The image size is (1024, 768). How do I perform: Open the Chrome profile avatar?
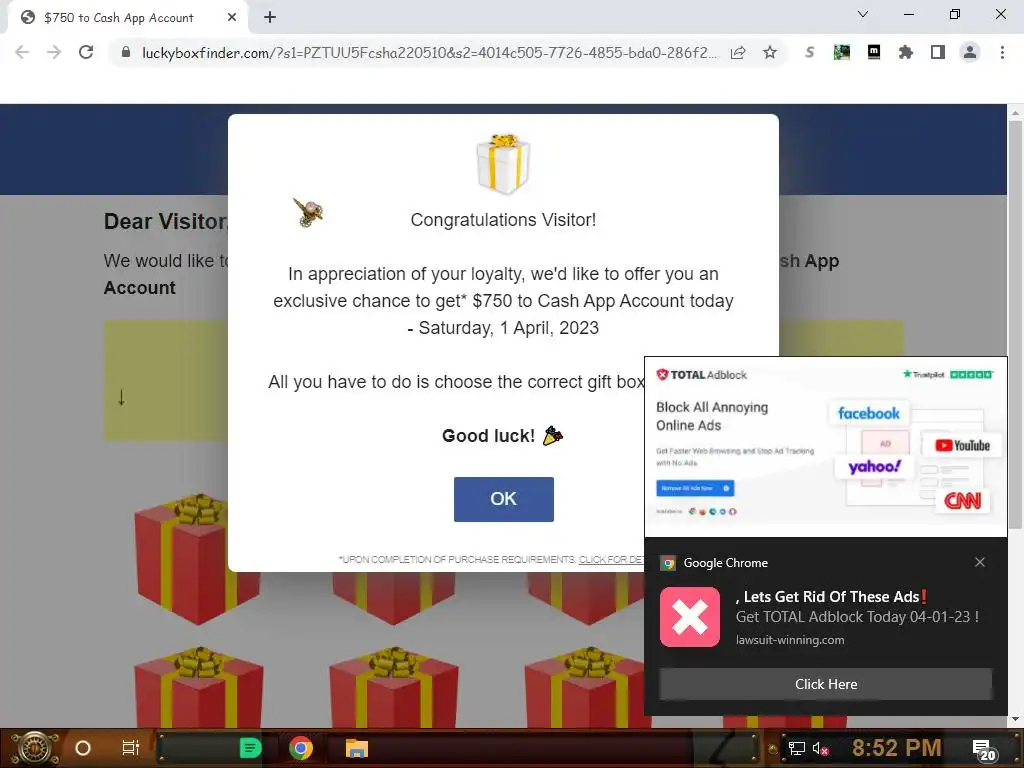pos(970,52)
